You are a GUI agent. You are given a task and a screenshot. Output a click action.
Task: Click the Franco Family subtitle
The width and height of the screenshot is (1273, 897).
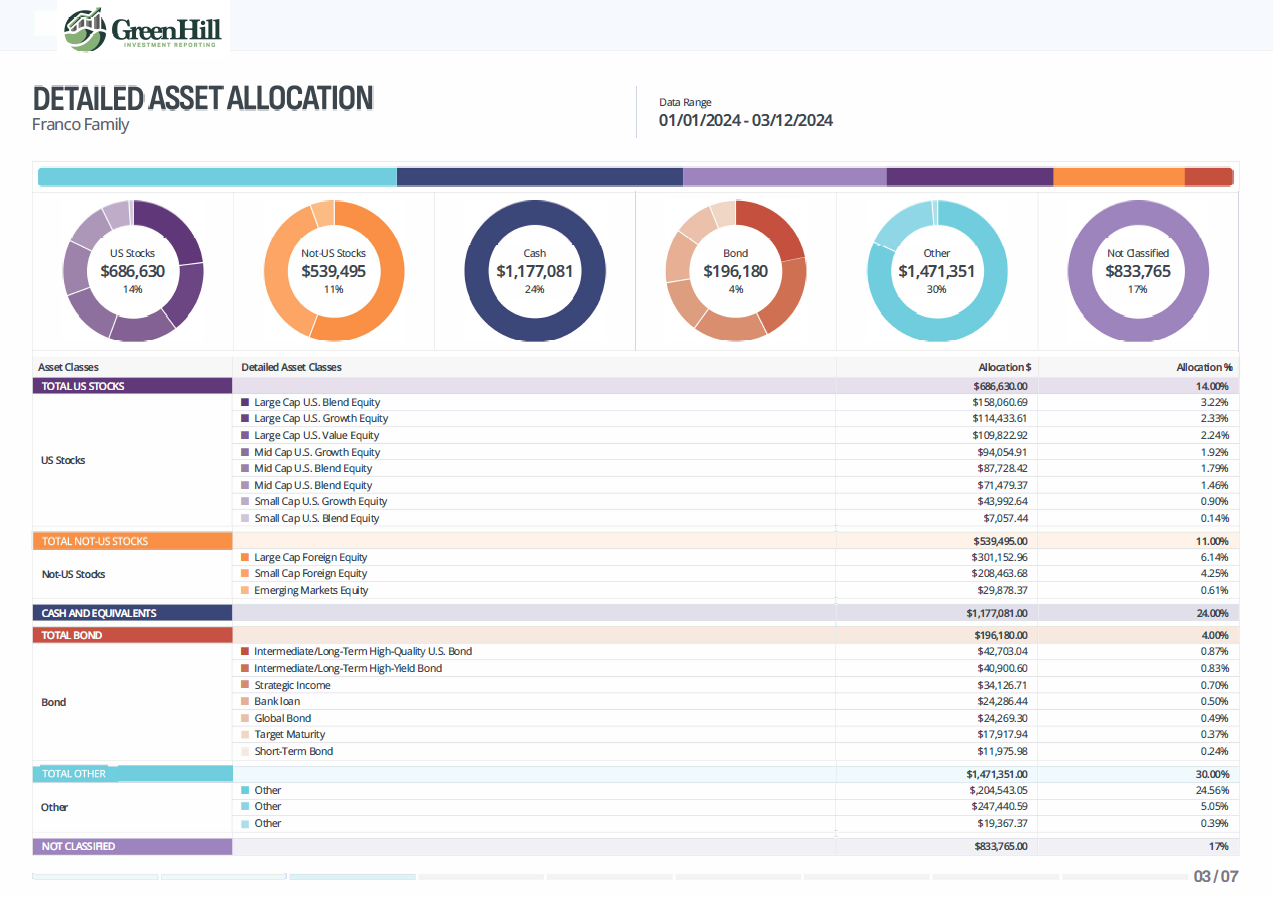tap(81, 125)
